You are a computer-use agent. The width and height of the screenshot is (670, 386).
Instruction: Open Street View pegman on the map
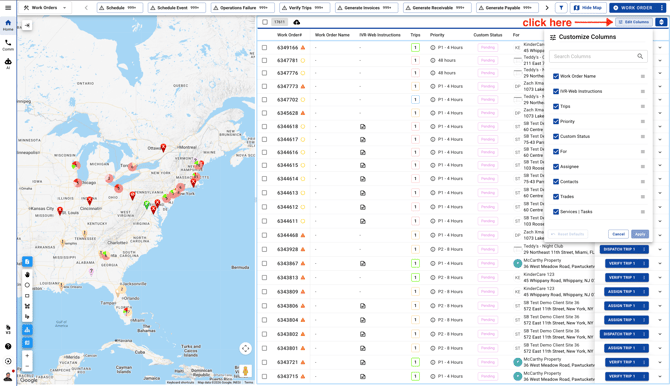point(245,371)
